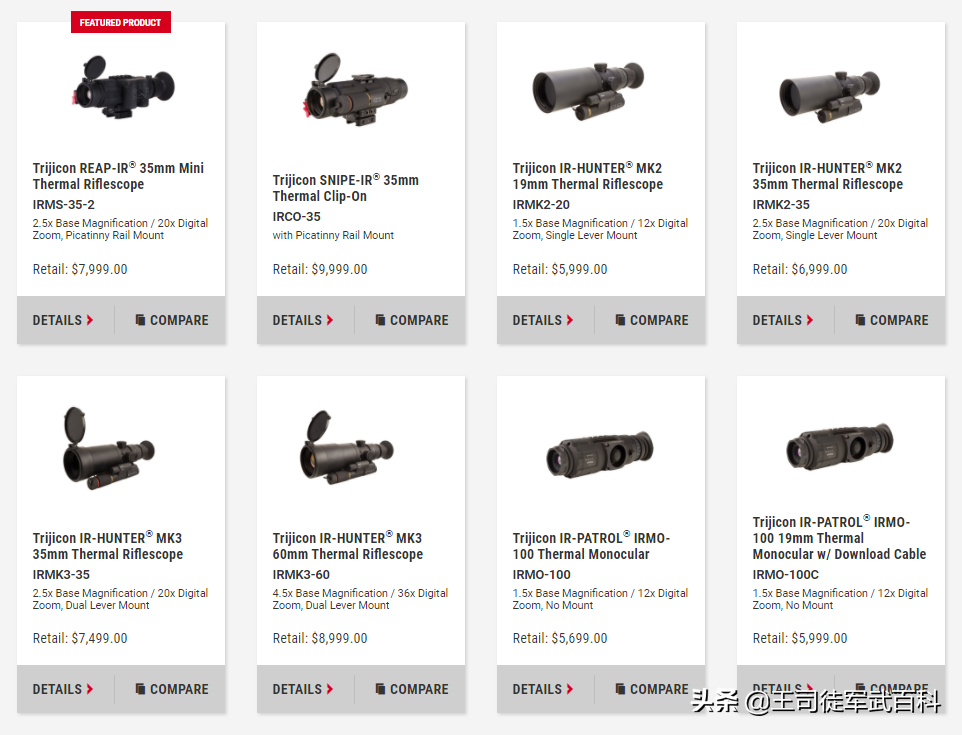
Task: Click the SNIPE-IR clip-on product thumbnail
Action: (355, 90)
